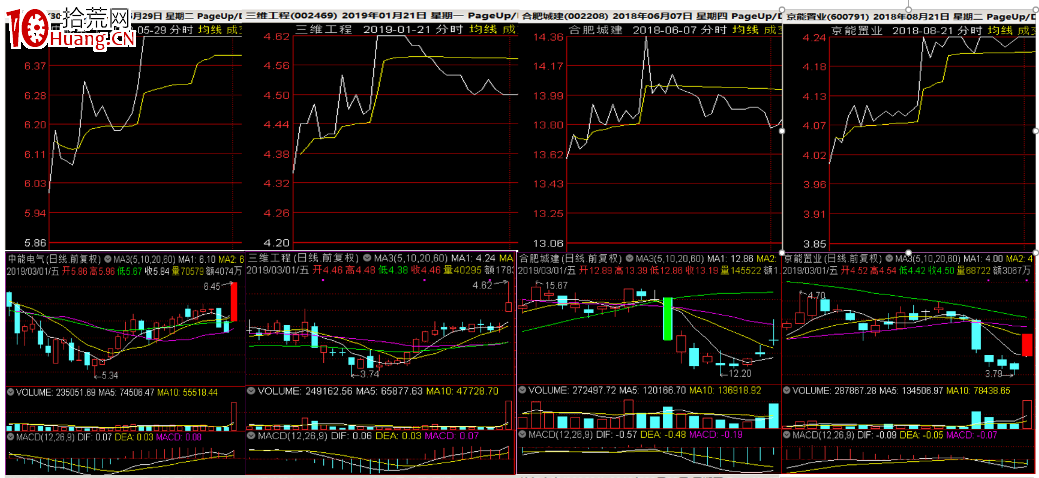Open MA3 indicator menu in 三维工程 daily chart
Viewport: 1039px width, 478px height.
(365, 258)
